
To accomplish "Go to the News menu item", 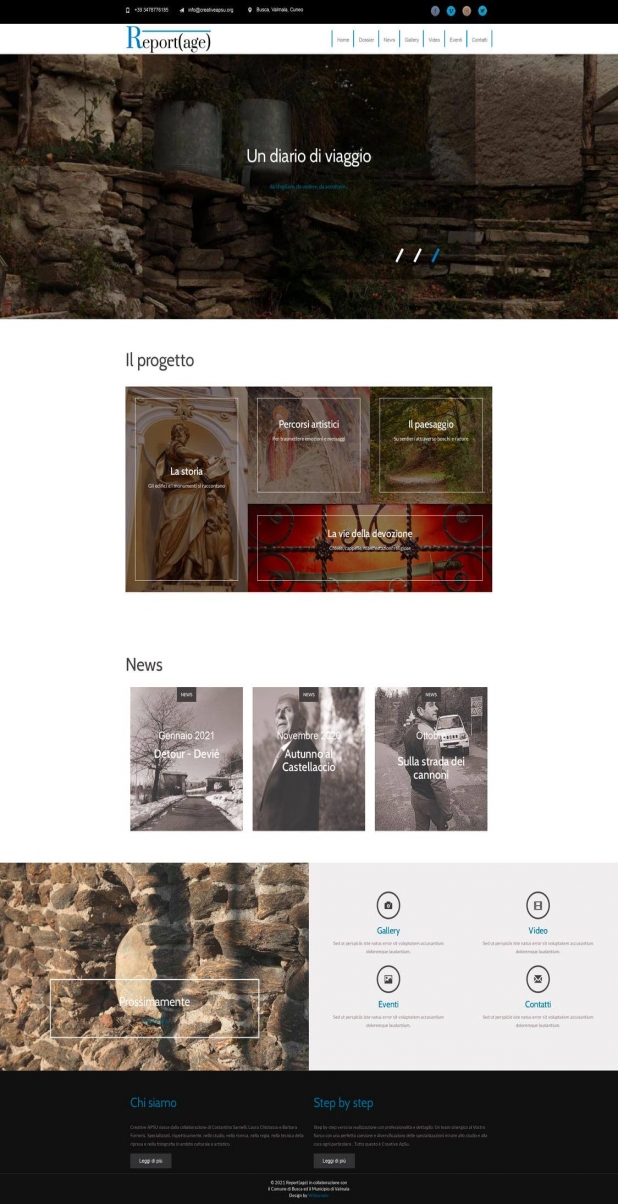I will click(389, 39).
